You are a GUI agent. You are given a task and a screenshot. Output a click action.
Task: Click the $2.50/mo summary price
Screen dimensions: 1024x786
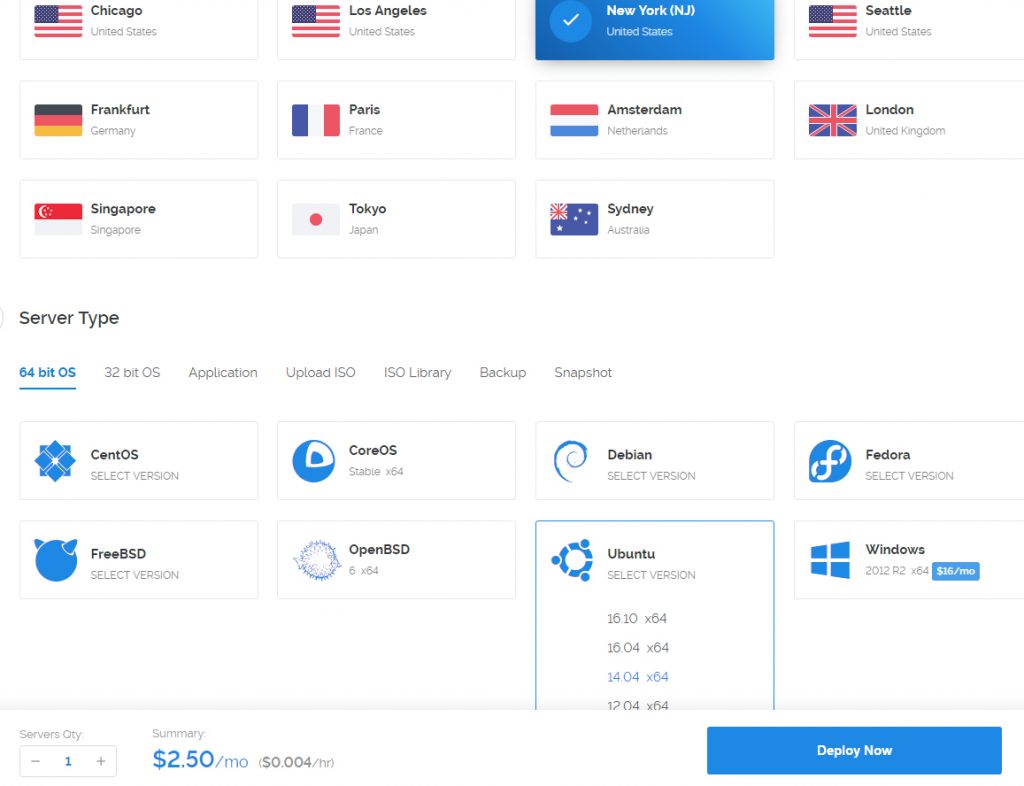[200, 759]
